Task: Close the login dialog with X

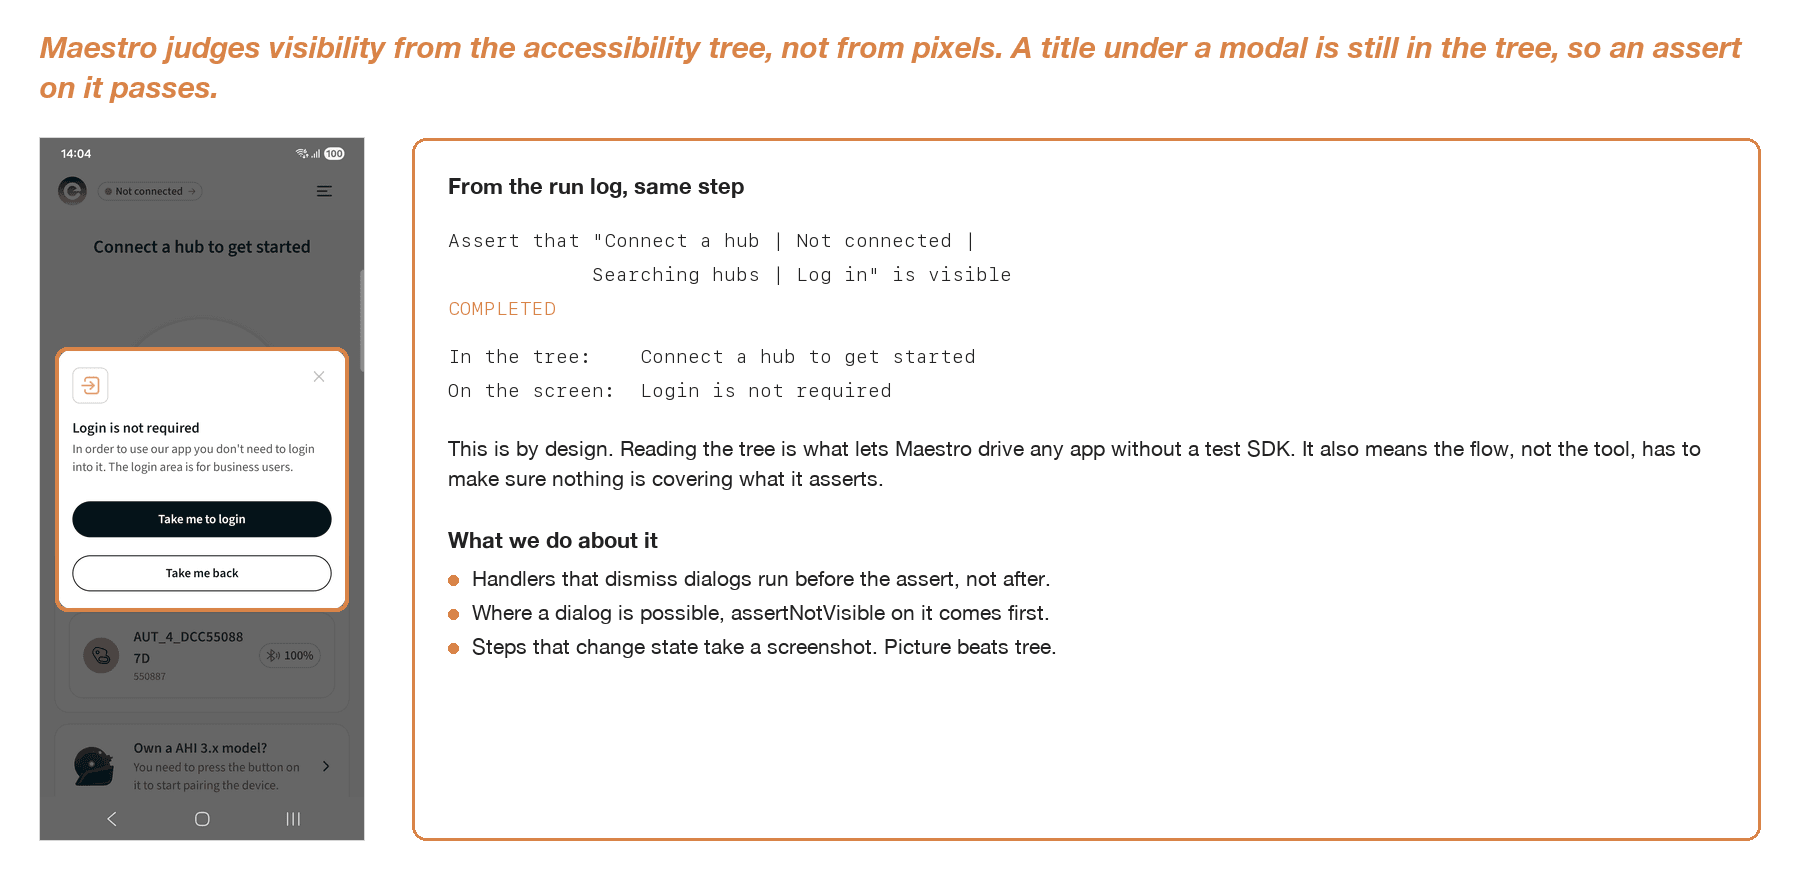Action: (x=319, y=377)
